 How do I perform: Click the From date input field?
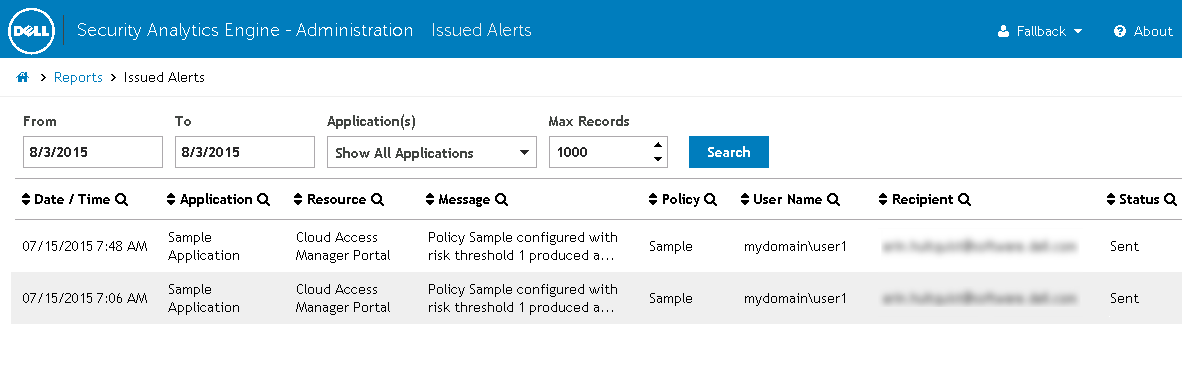[93, 152]
